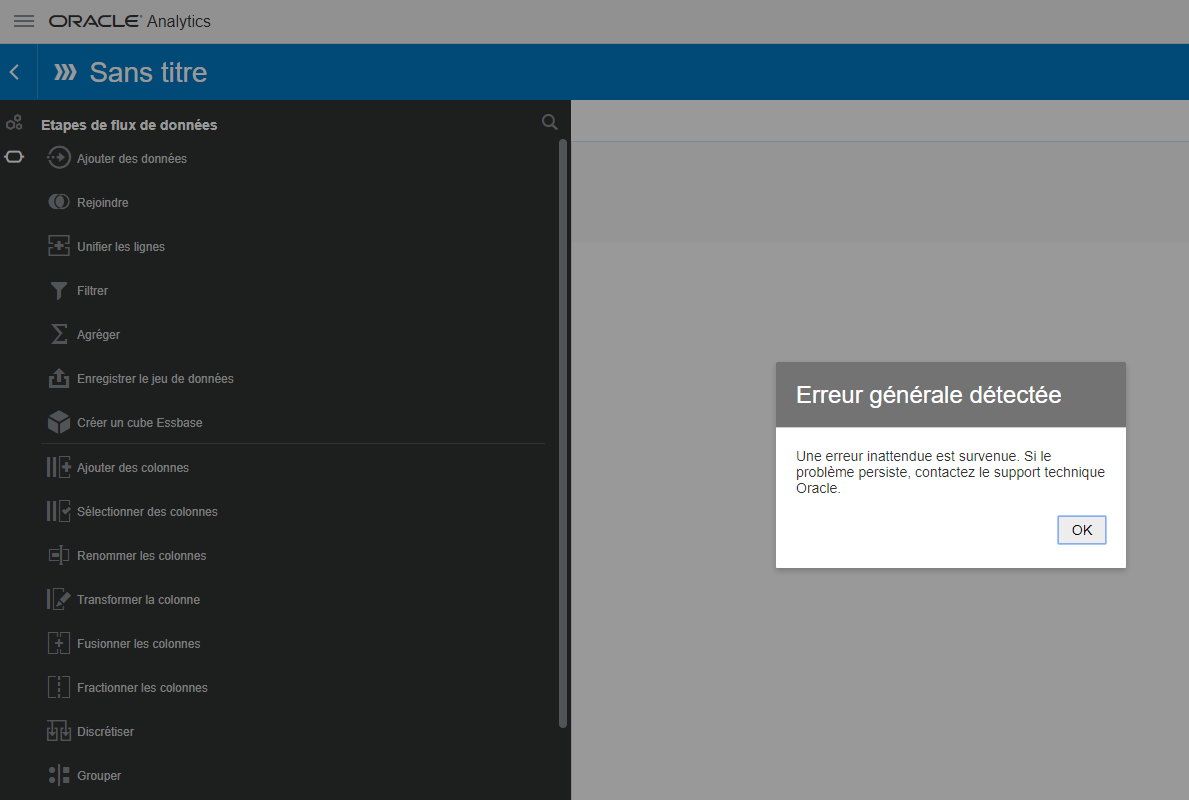Click the Fractionner les colonnes icon
The image size is (1189, 800).
pyautogui.click(x=58, y=687)
